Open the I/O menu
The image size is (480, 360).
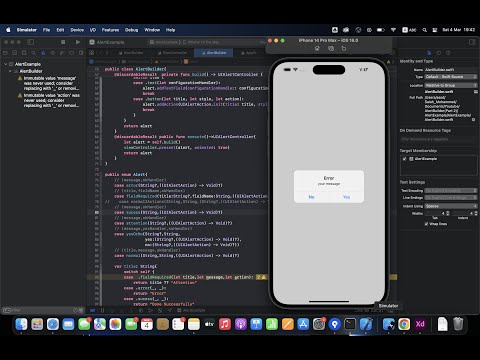tap(93, 30)
